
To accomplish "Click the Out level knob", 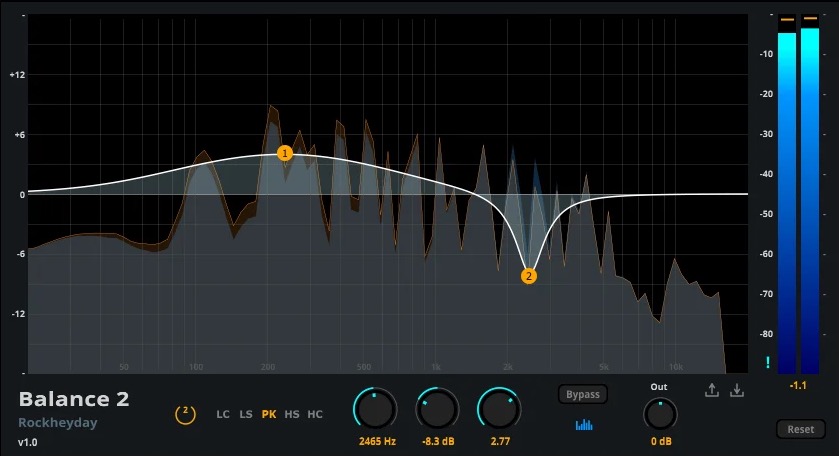I will (x=660, y=415).
